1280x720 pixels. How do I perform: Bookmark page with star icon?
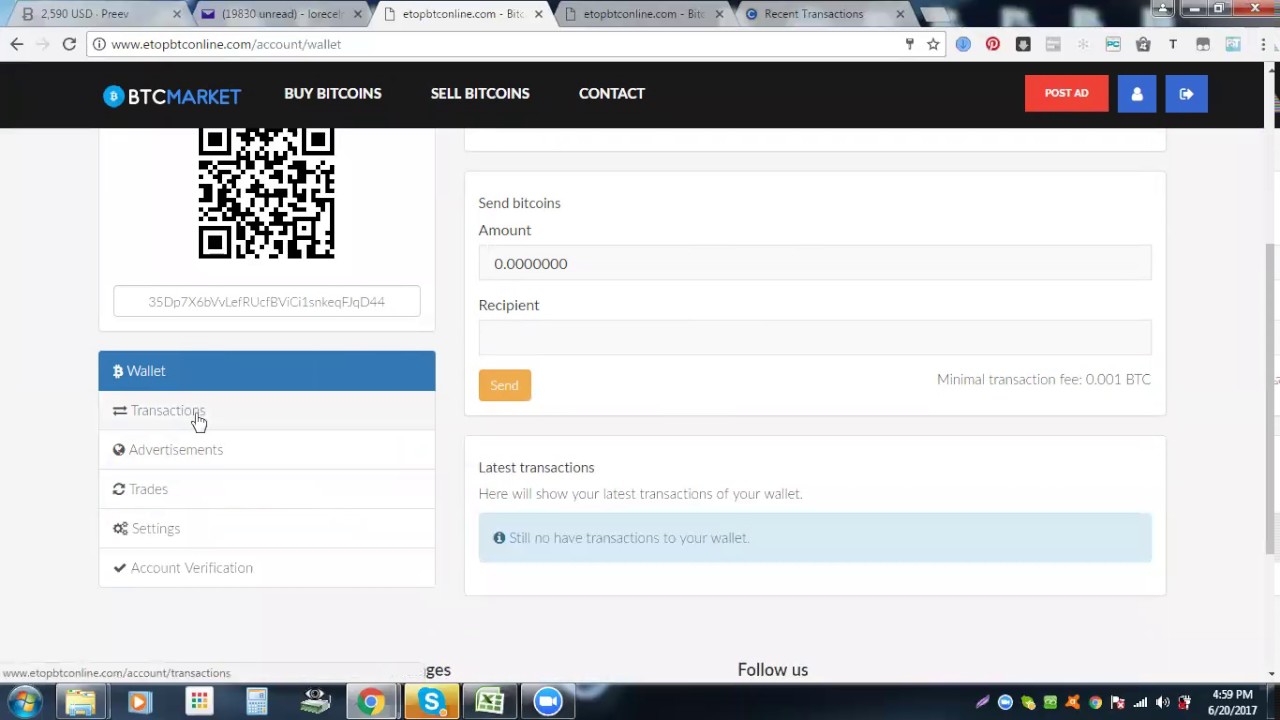tap(933, 44)
